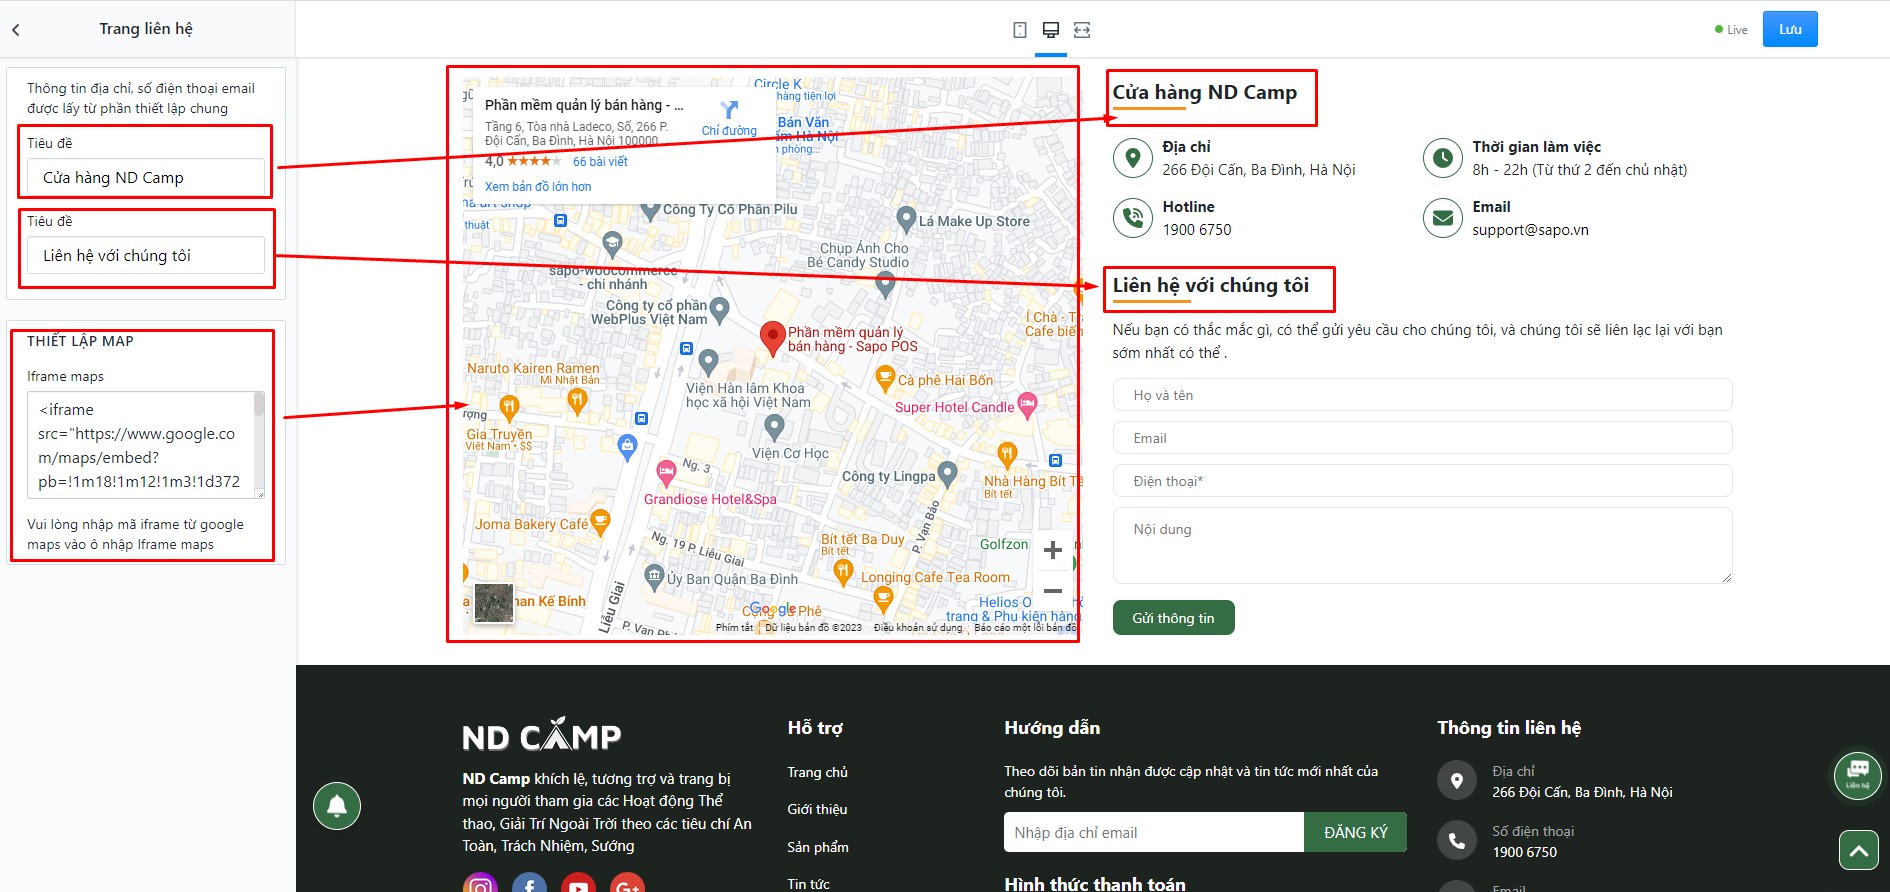Edit the title field containing 'Cửa hàng ND Camp'
Viewport: 1890px width, 892px height.
pos(146,178)
